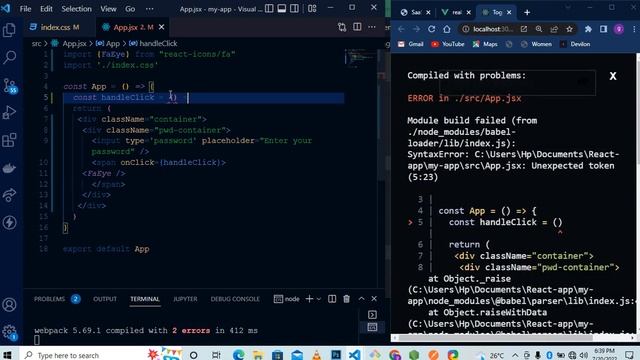640x360 pixels.
Task: Open the Women bookmark
Action: click(x=536, y=44)
